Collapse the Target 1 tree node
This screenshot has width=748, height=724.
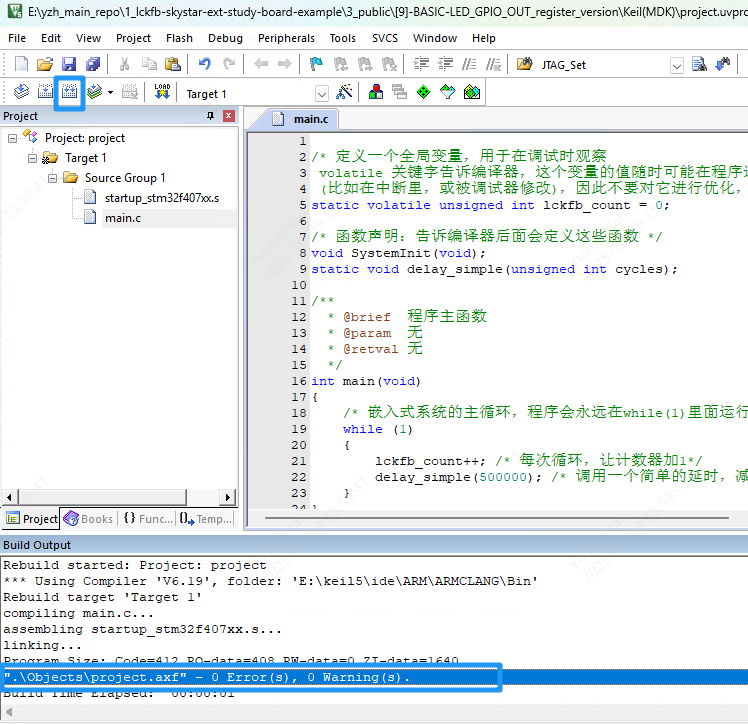[33, 158]
